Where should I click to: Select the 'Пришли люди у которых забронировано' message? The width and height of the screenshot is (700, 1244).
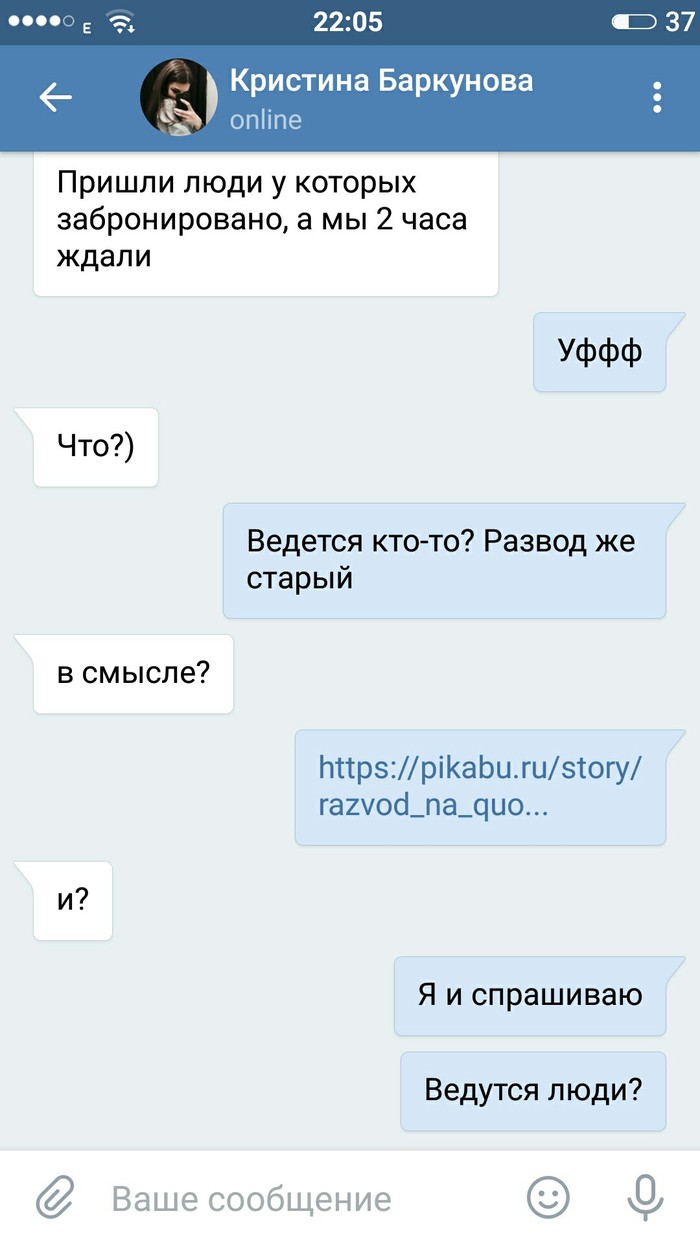coord(266,220)
